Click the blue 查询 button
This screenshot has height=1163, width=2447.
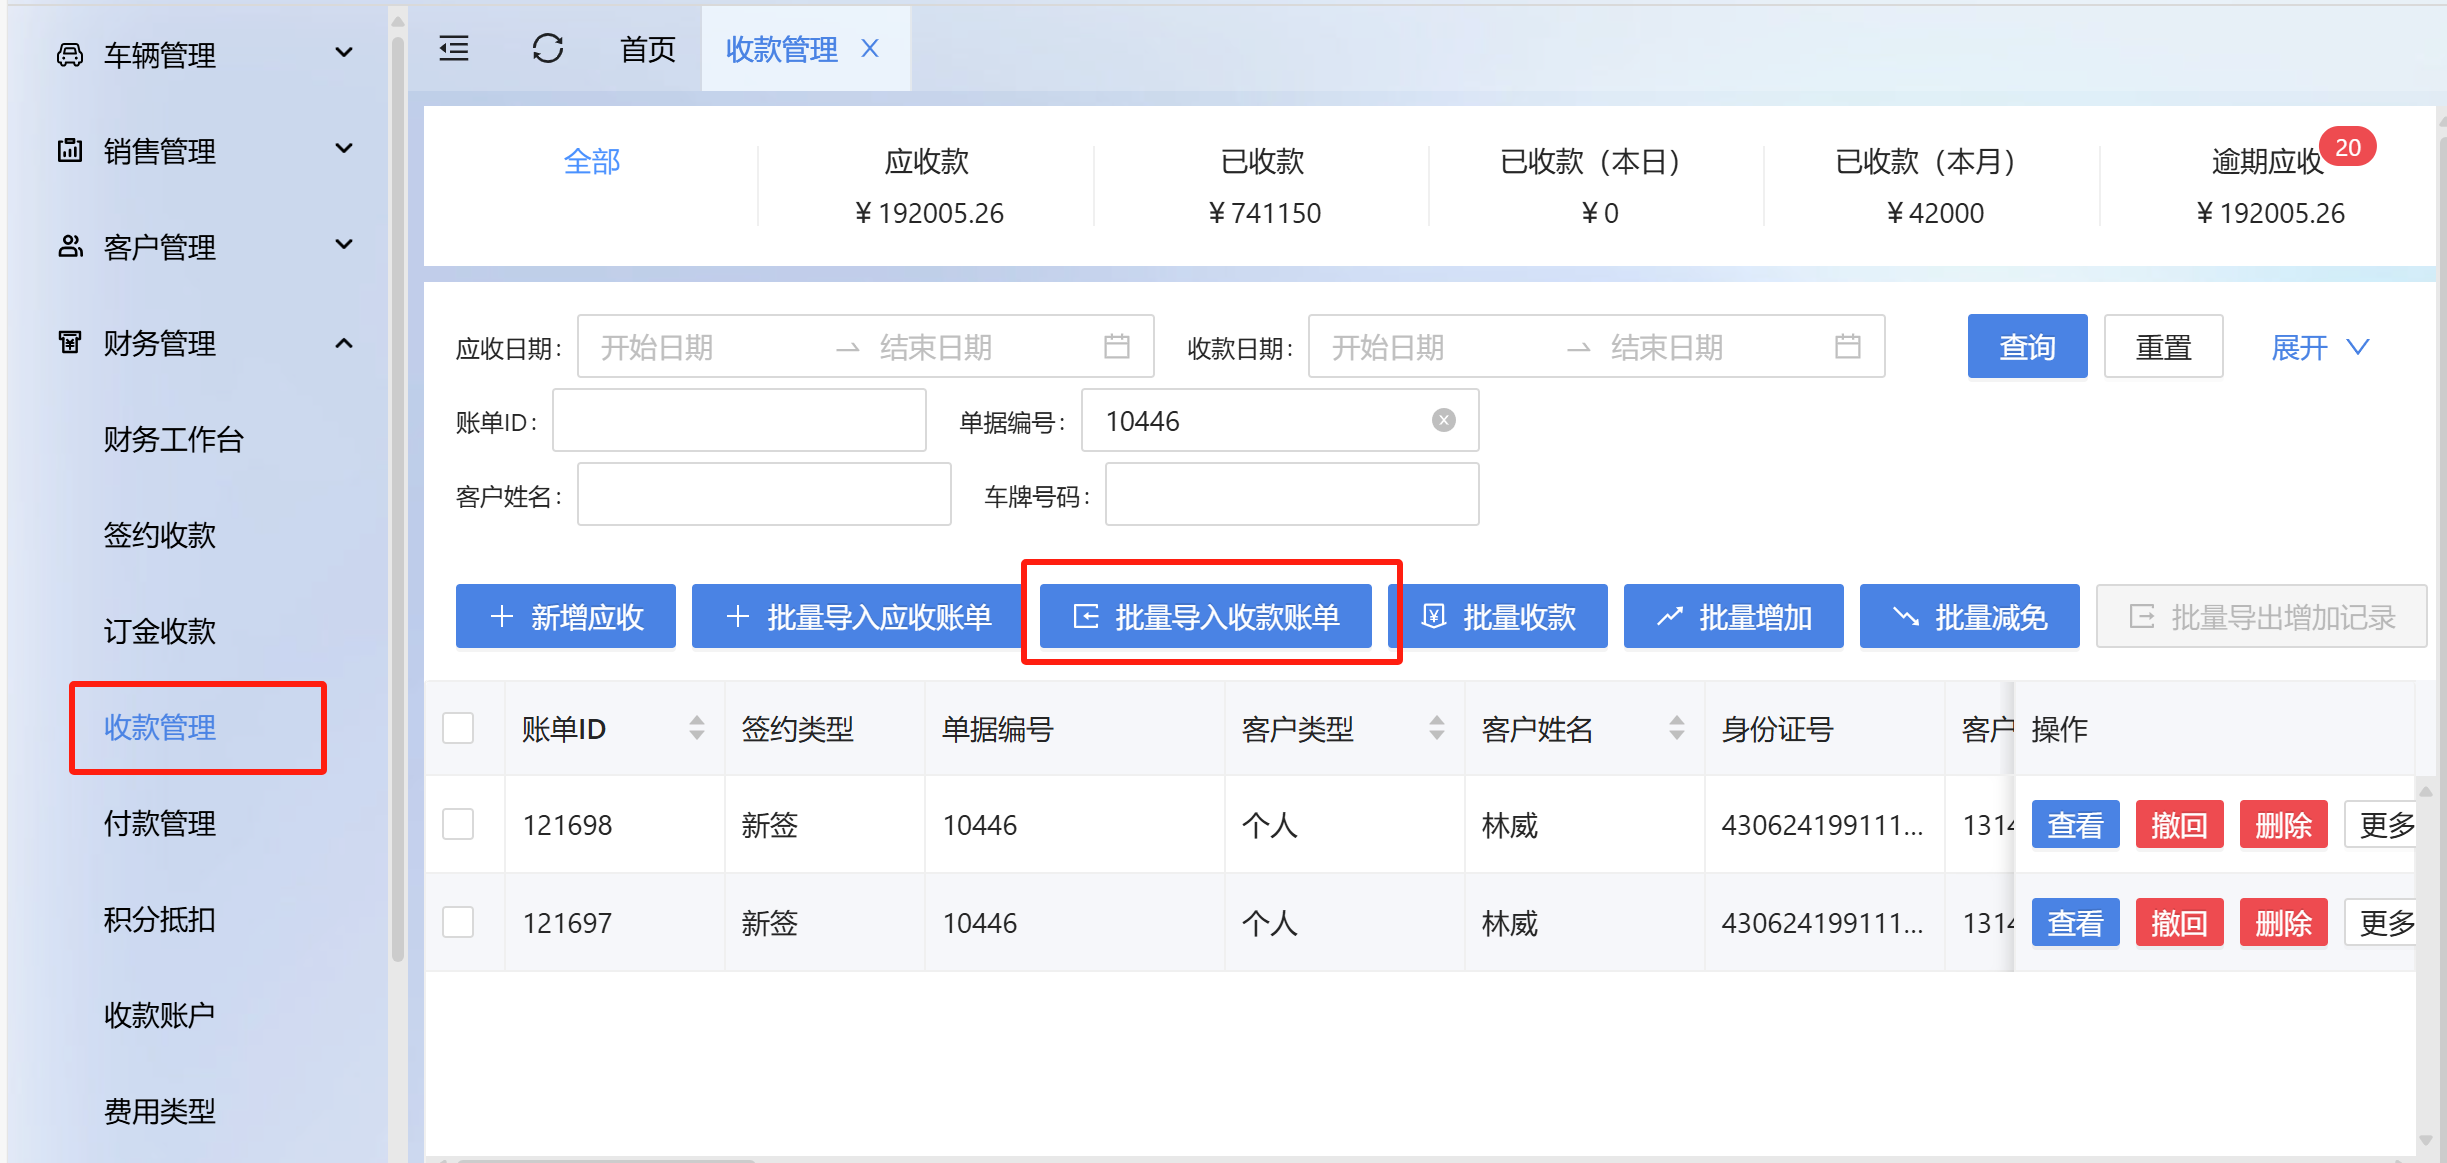(2026, 347)
